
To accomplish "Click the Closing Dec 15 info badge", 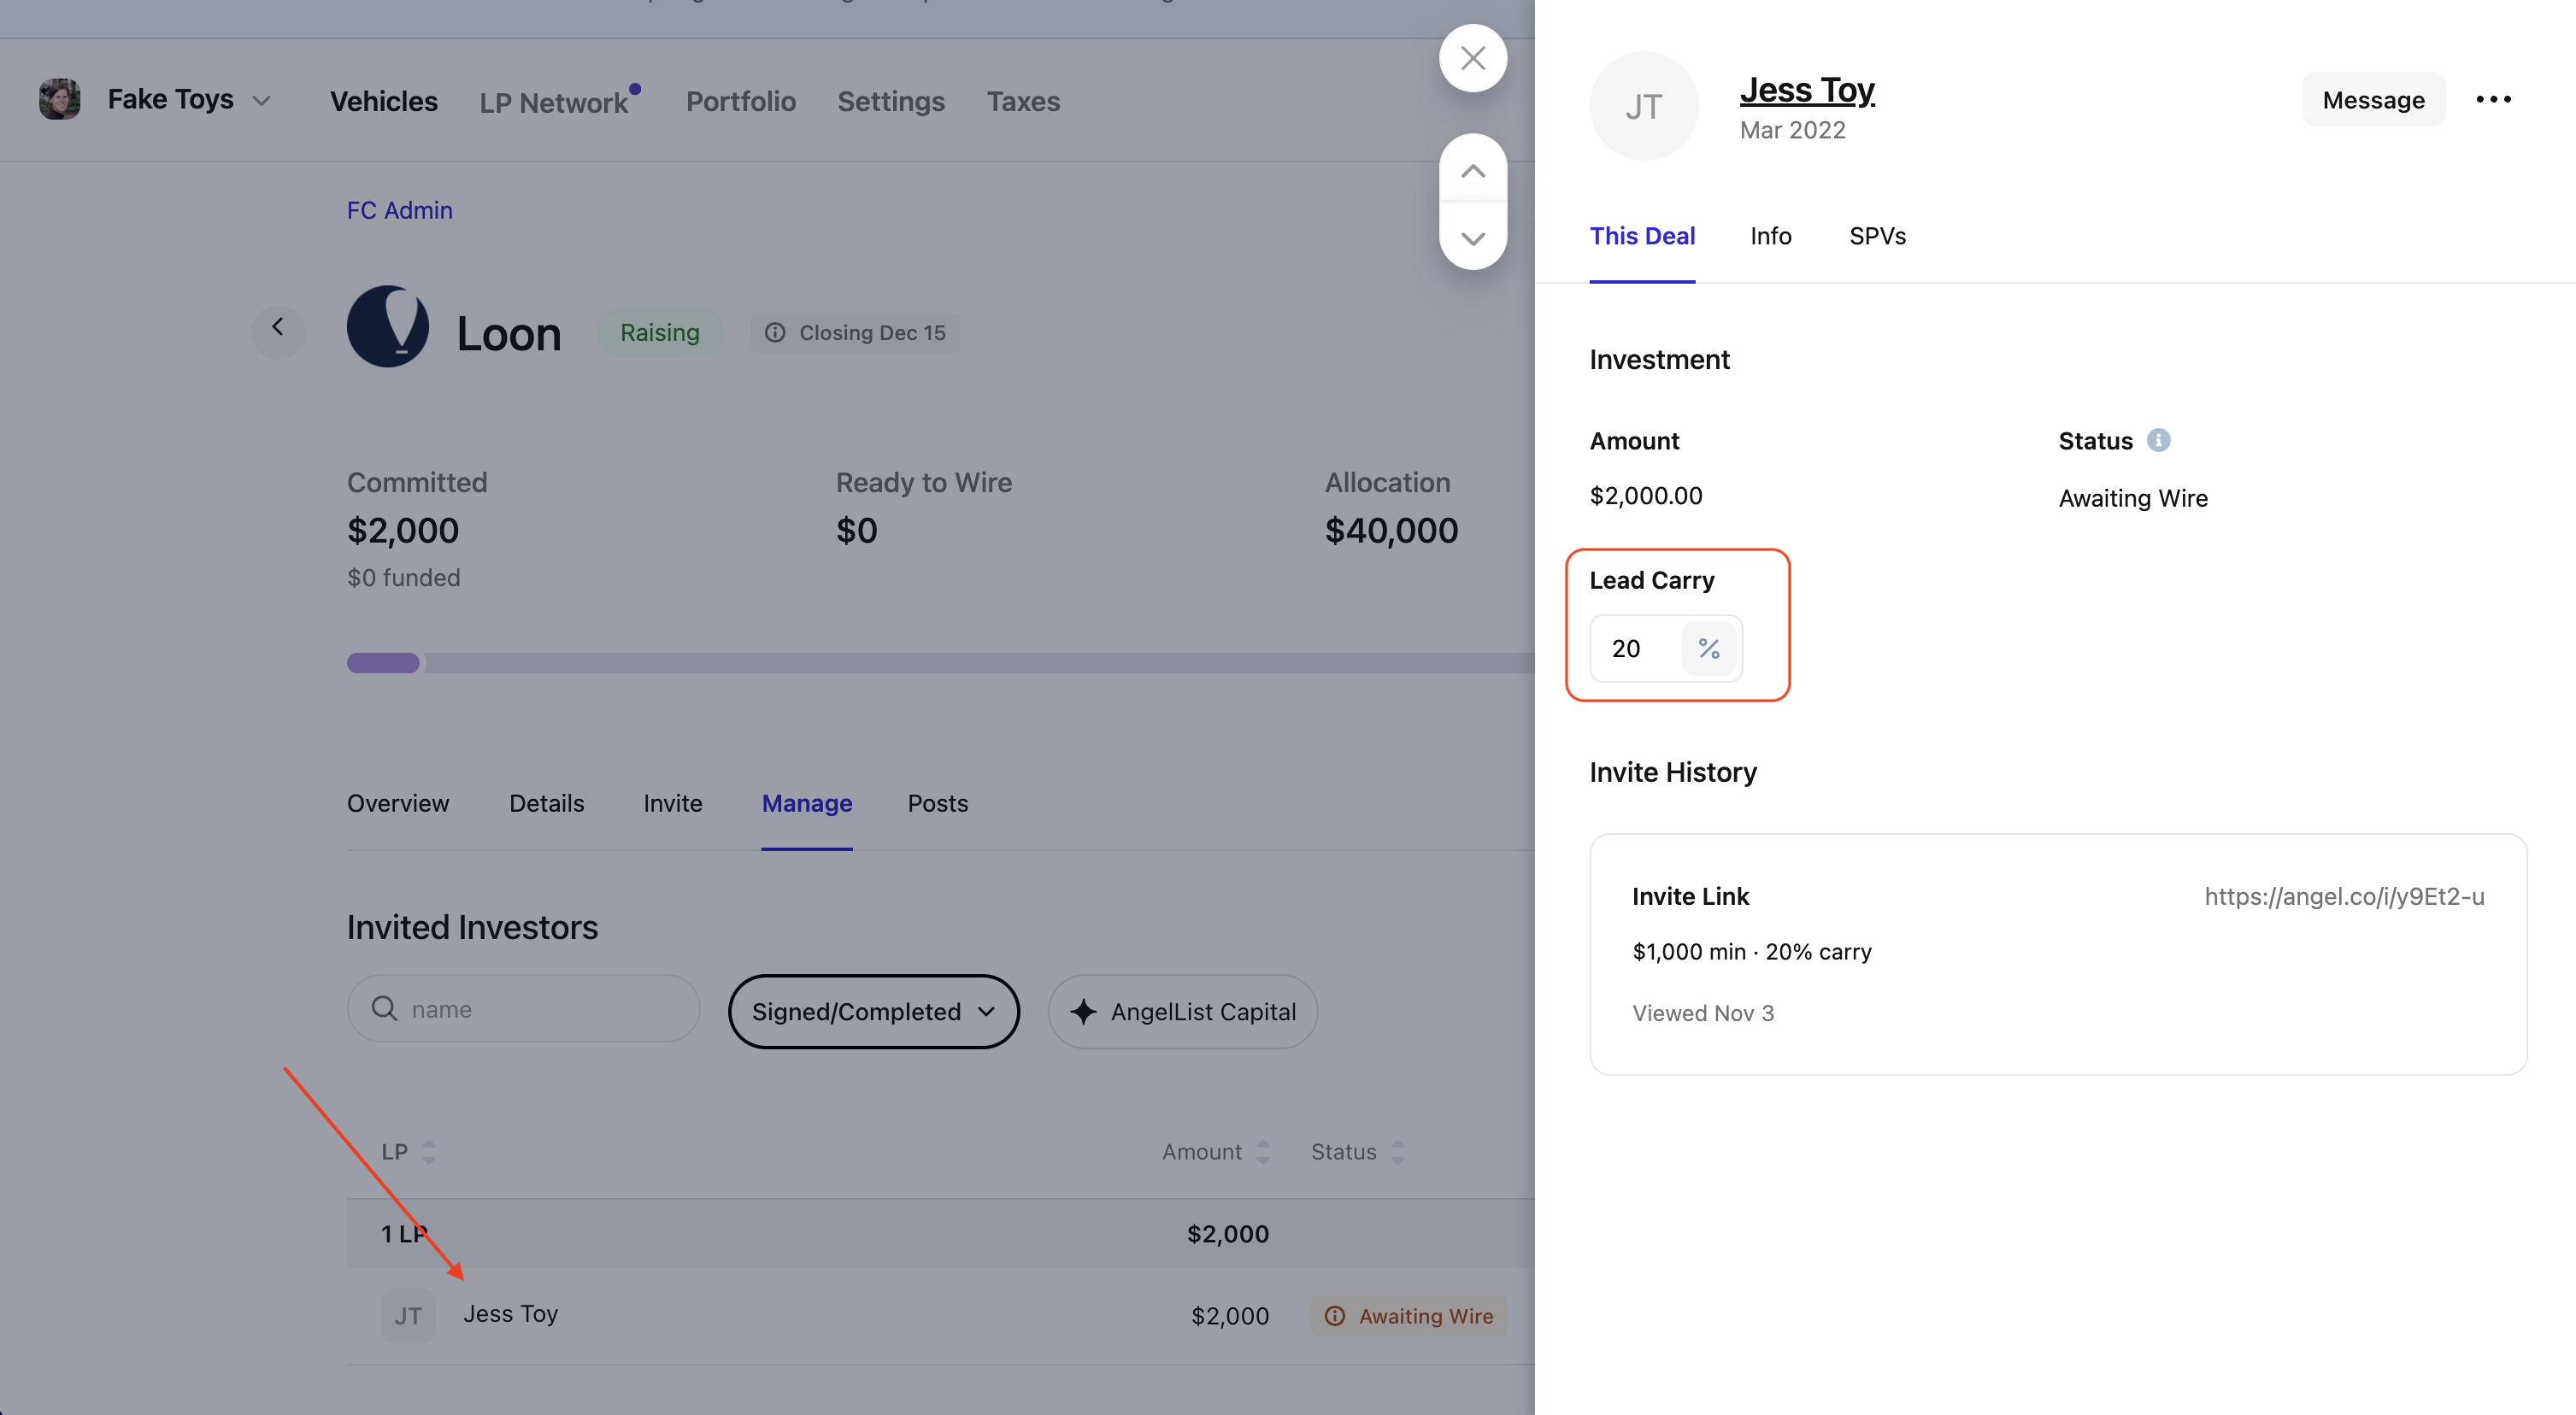I will pyautogui.click(x=855, y=332).
